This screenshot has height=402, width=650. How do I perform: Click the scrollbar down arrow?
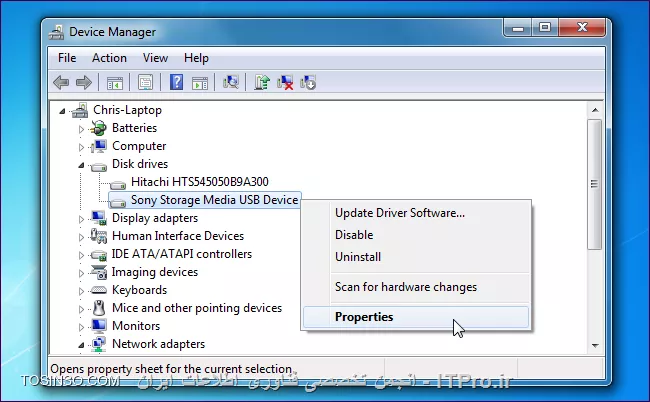[x=595, y=345]
